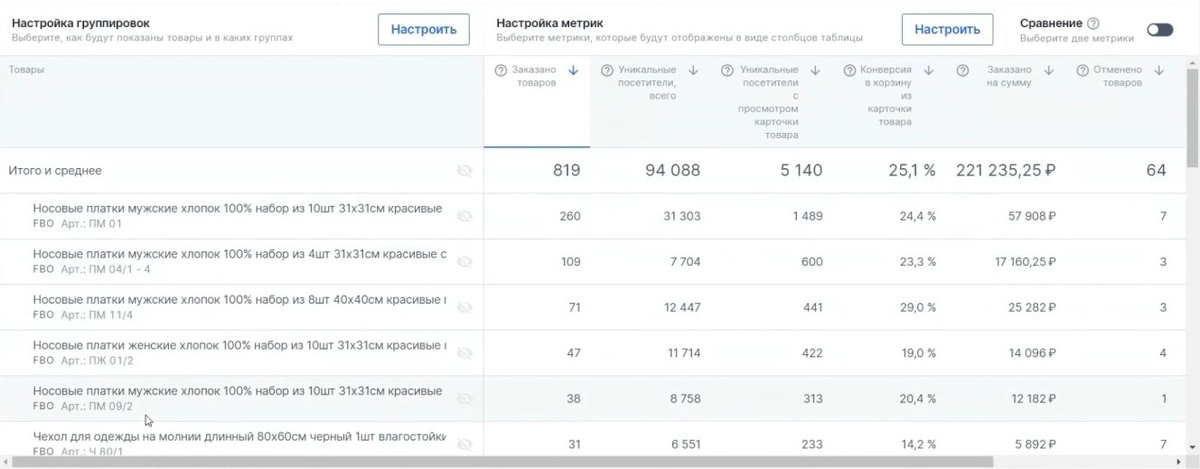This screenshot has width=1200, height=469.
Task: Select Конверсия в корзину column header text
Action: tap(886, 96)
